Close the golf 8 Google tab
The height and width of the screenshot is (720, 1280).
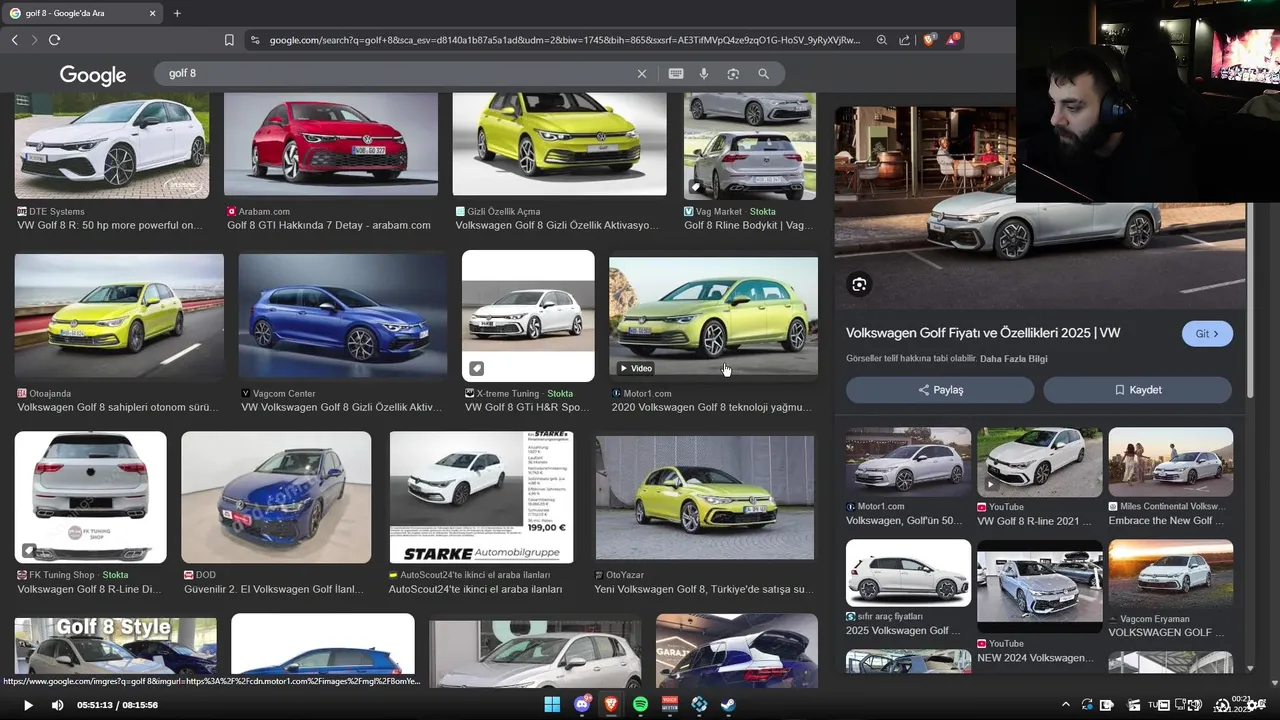point(152,13)
